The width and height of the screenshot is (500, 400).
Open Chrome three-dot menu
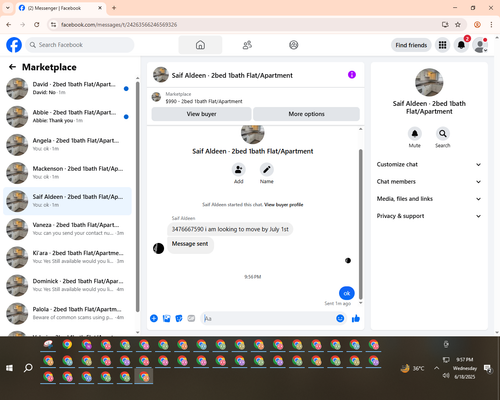point(491,24)
